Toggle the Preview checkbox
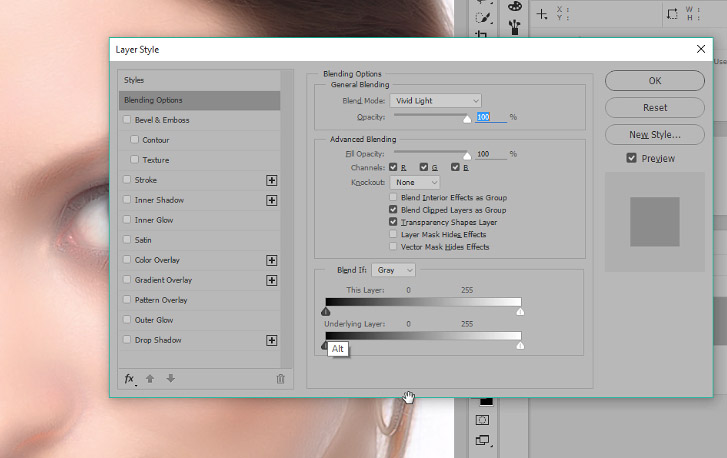Image resolution: width=727 pixels, height=458 pixels. (631, 158)
